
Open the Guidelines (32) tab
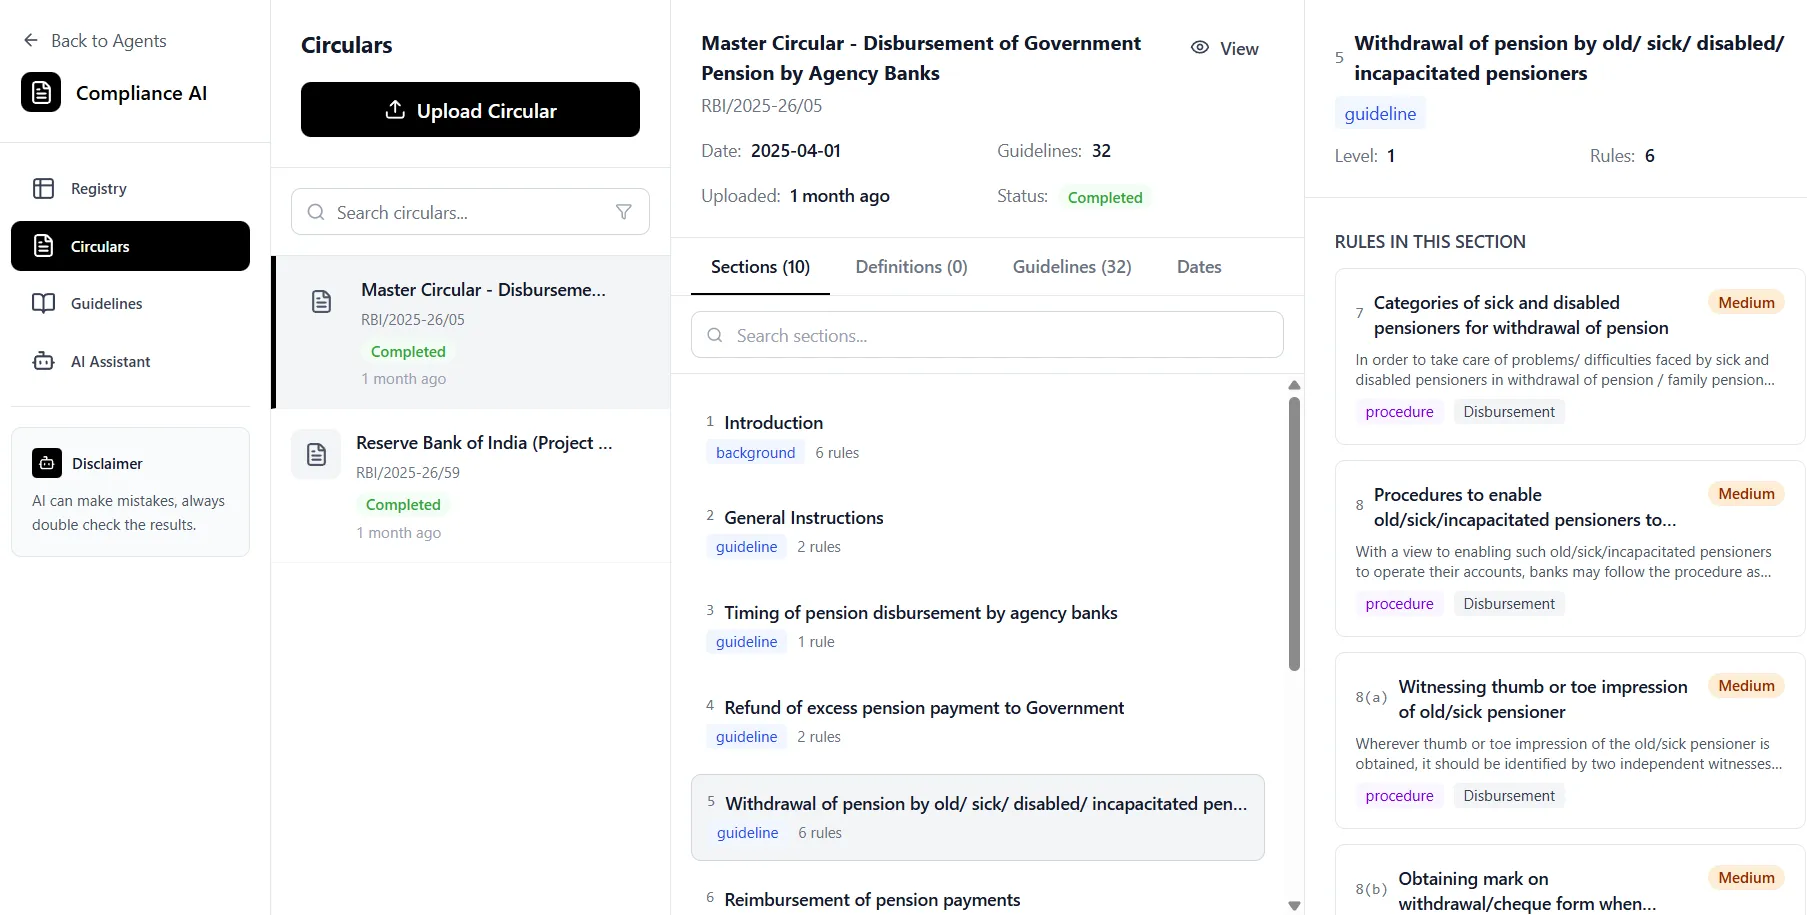(x=1071, y=267)
